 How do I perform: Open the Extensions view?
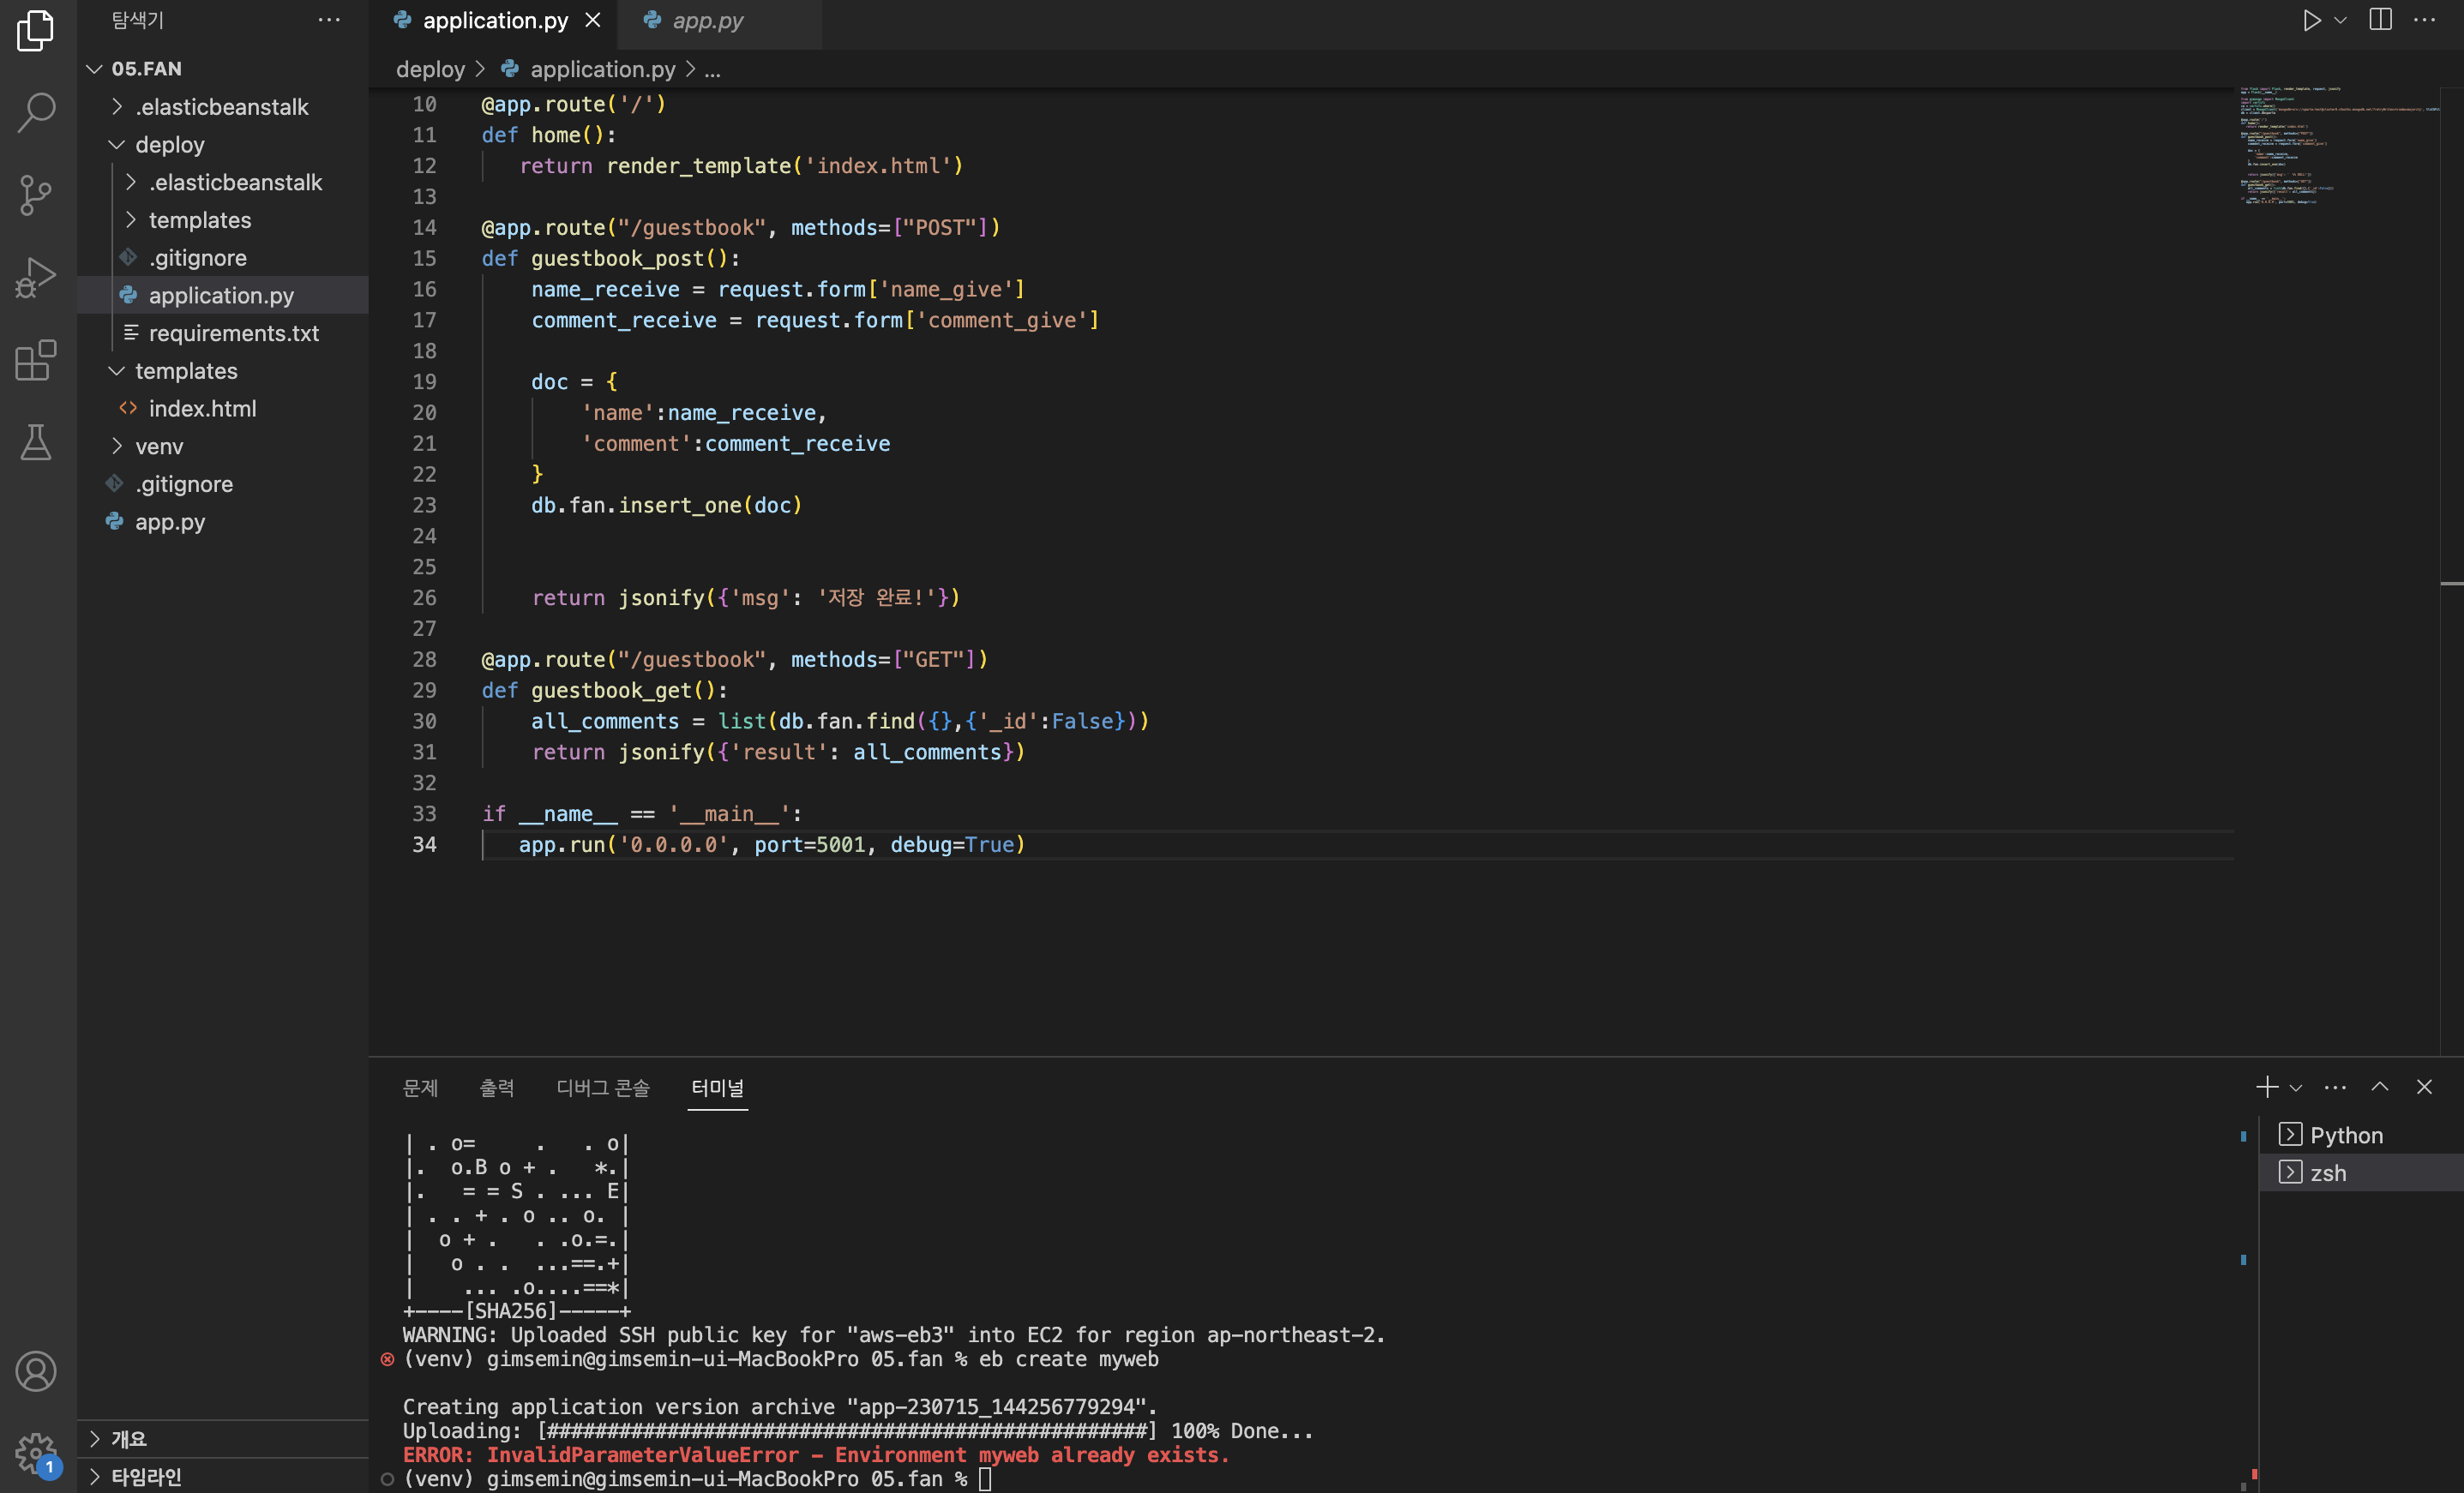[x=36, y=360]
